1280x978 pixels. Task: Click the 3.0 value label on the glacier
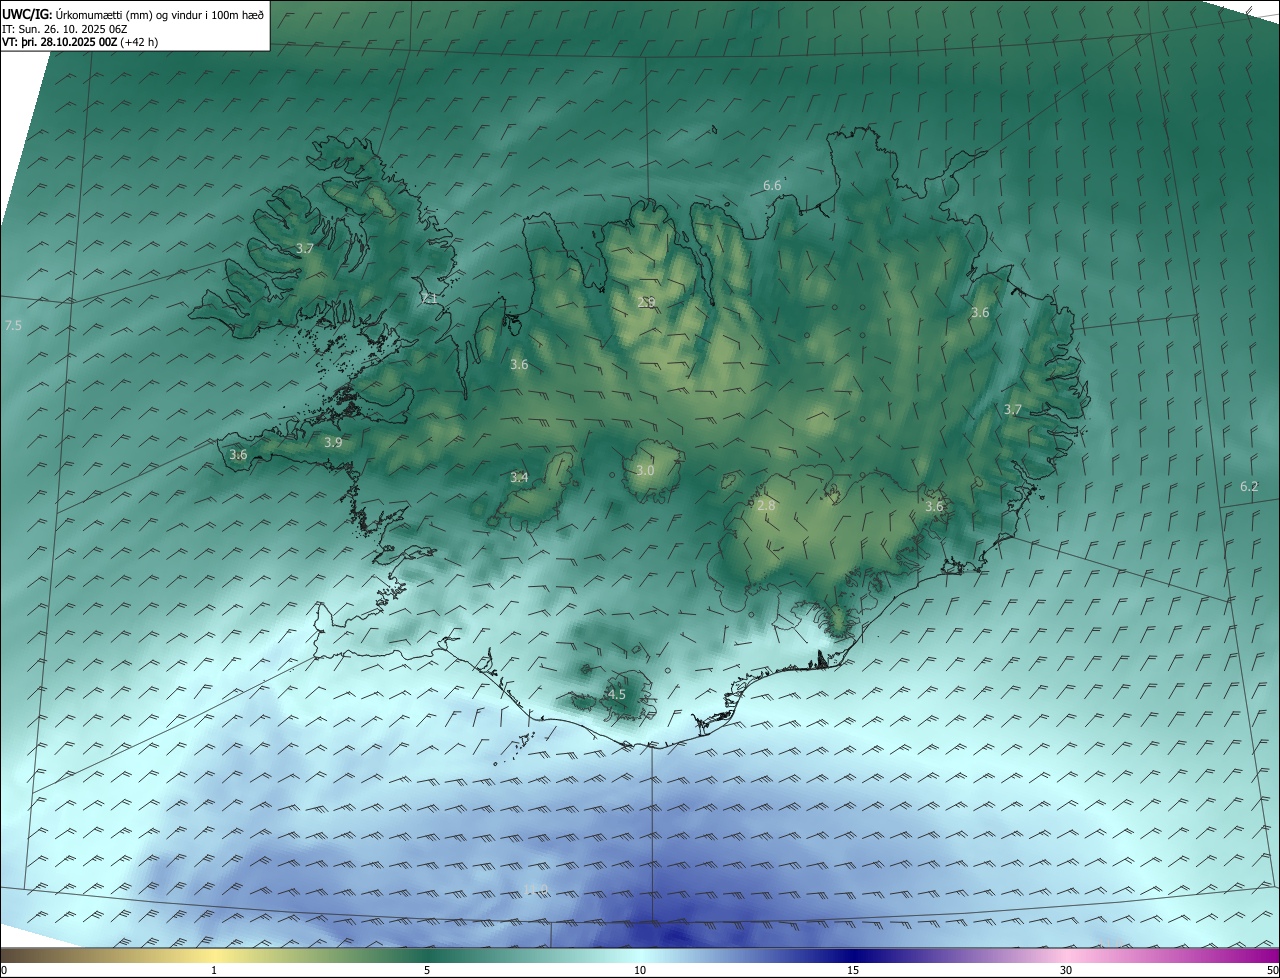click(x=645, y=471)
